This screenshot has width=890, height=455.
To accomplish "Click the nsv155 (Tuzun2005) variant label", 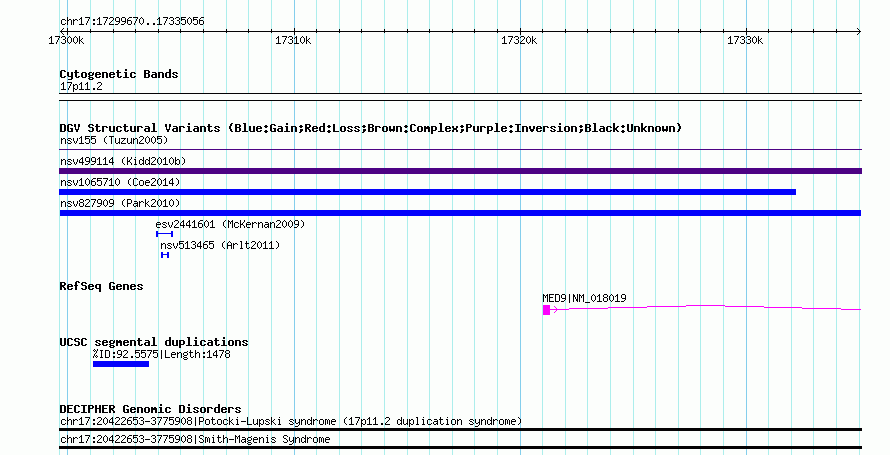I will (114, 140).
